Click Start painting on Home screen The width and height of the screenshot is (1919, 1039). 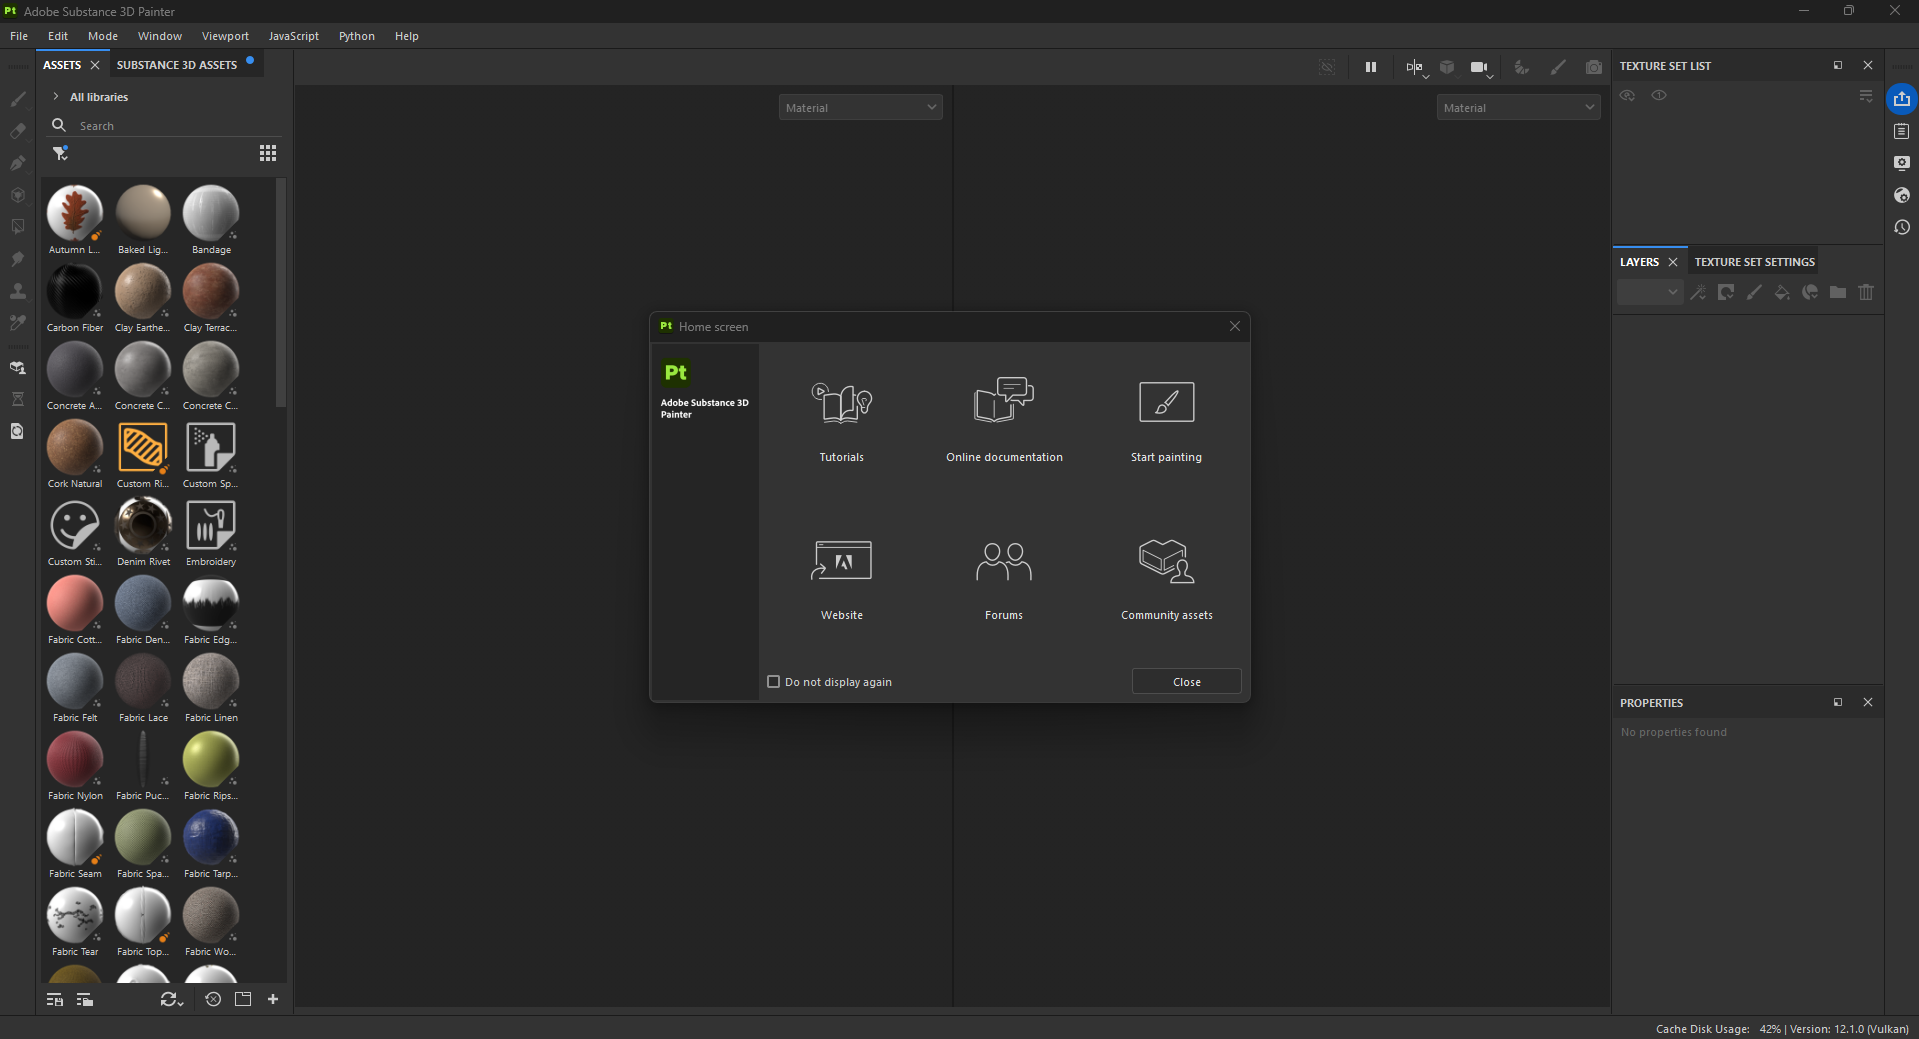(x=1166, y=421)
